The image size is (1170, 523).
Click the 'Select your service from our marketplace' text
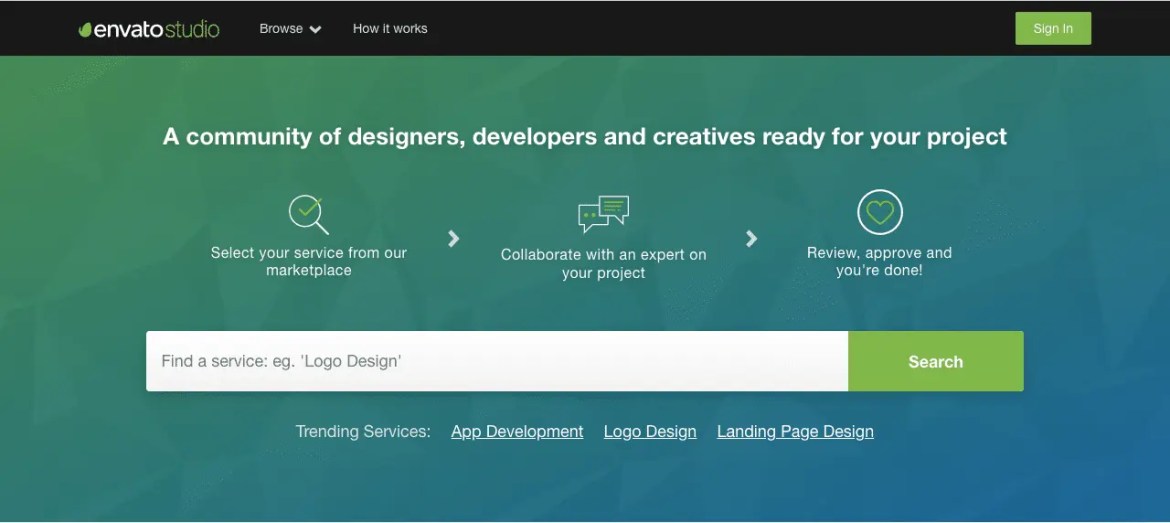(x=309, y=261)
